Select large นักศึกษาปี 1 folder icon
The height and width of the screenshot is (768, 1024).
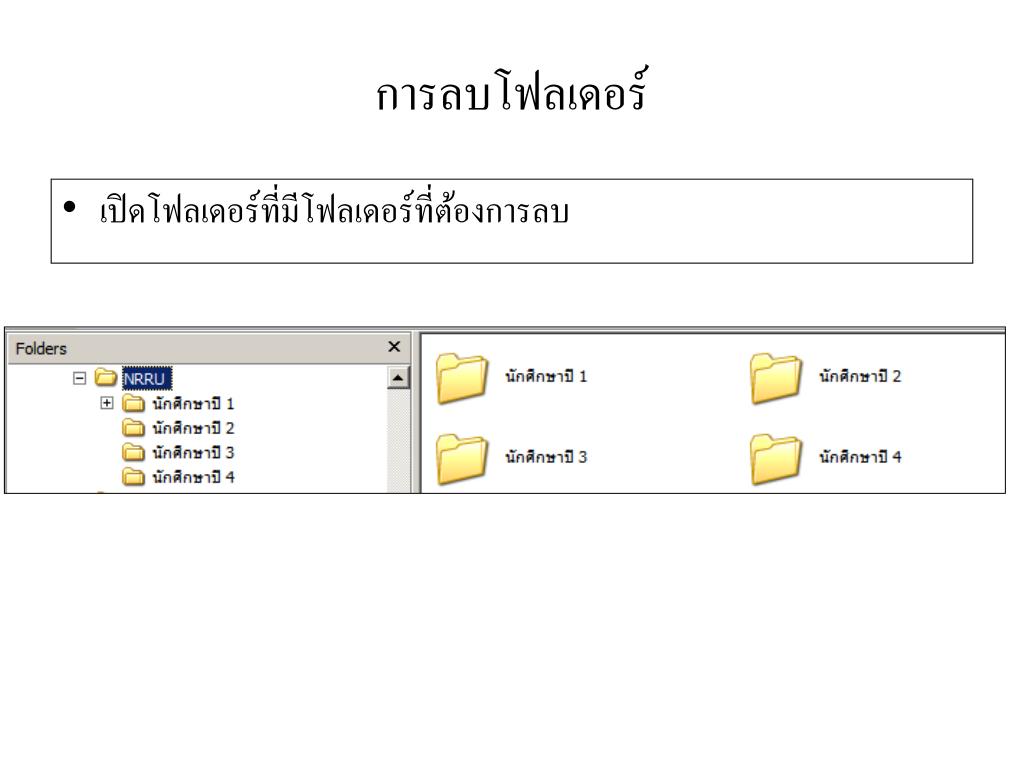462,378
